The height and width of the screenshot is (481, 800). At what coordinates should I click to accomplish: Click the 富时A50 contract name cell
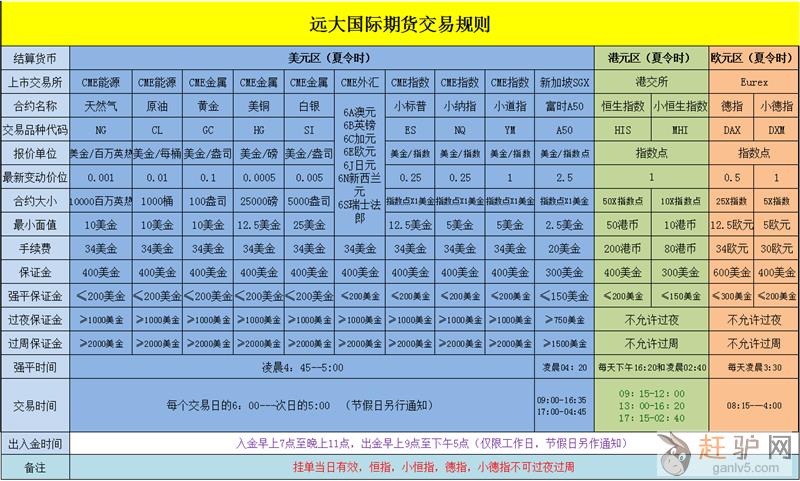point(565,105)
